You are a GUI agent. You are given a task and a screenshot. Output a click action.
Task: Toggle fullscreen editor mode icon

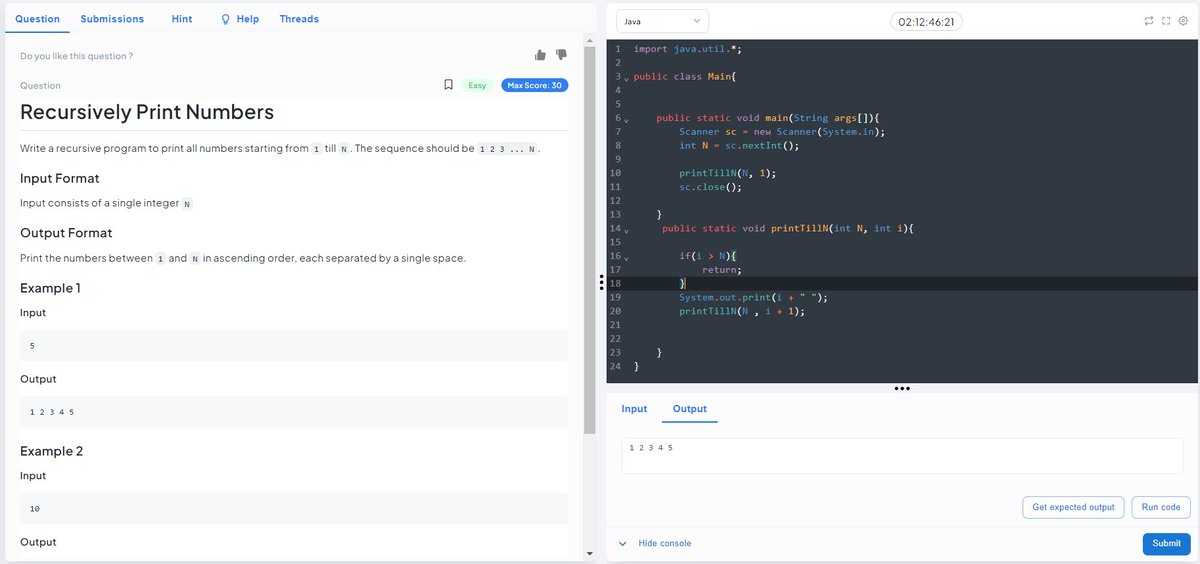(x=1166, y=21)
